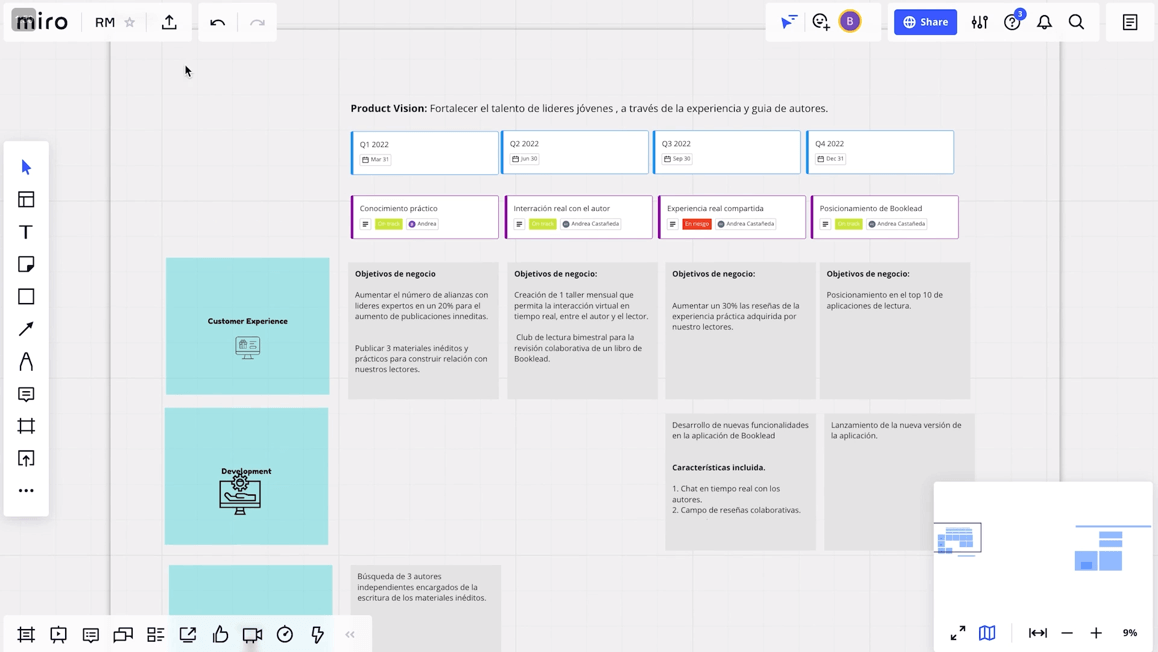
Task: Click the Share button
Action: coord(925,21)
